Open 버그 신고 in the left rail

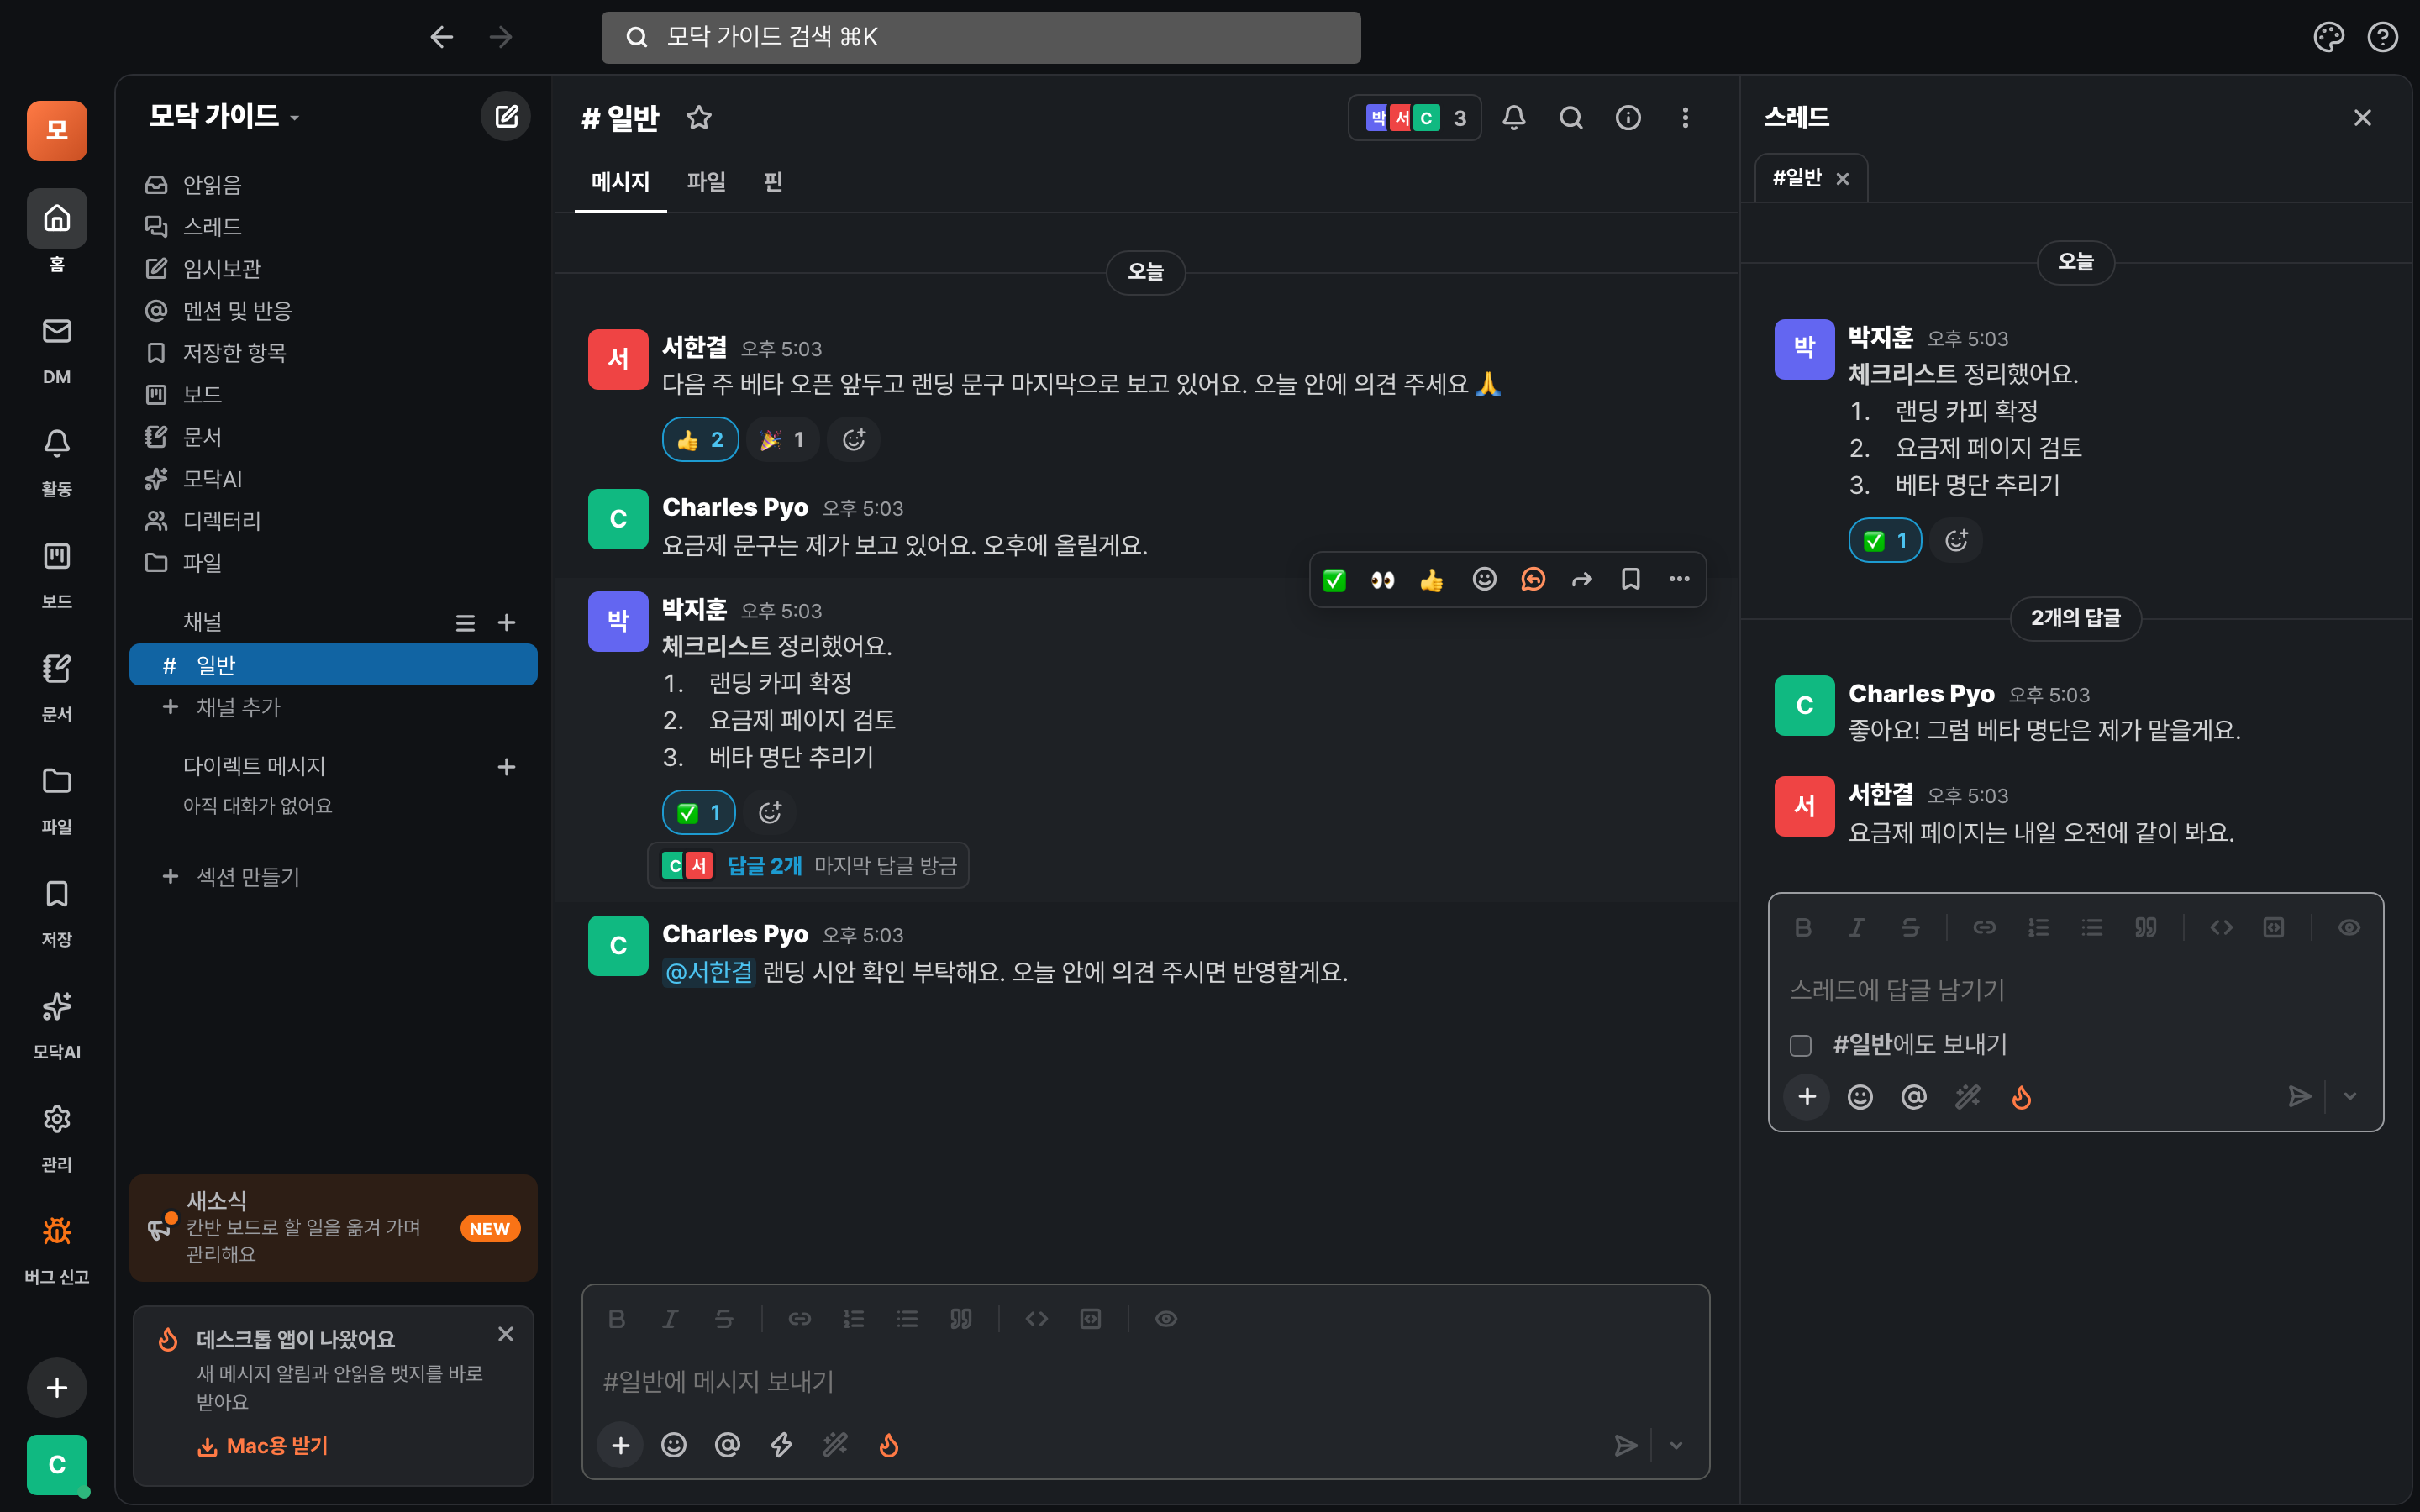[x=57, y=1250]
